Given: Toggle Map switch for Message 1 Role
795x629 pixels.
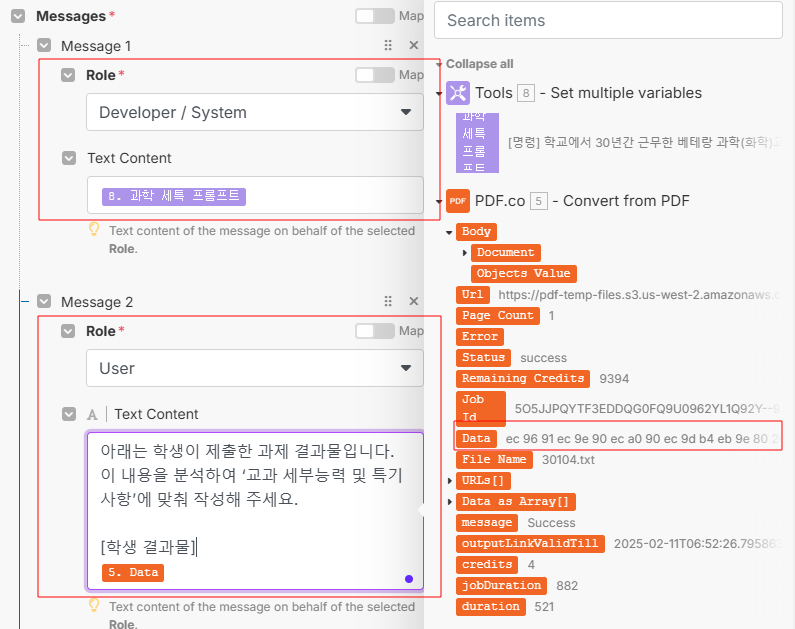Looking at the screenshot, I should [375, 75].
